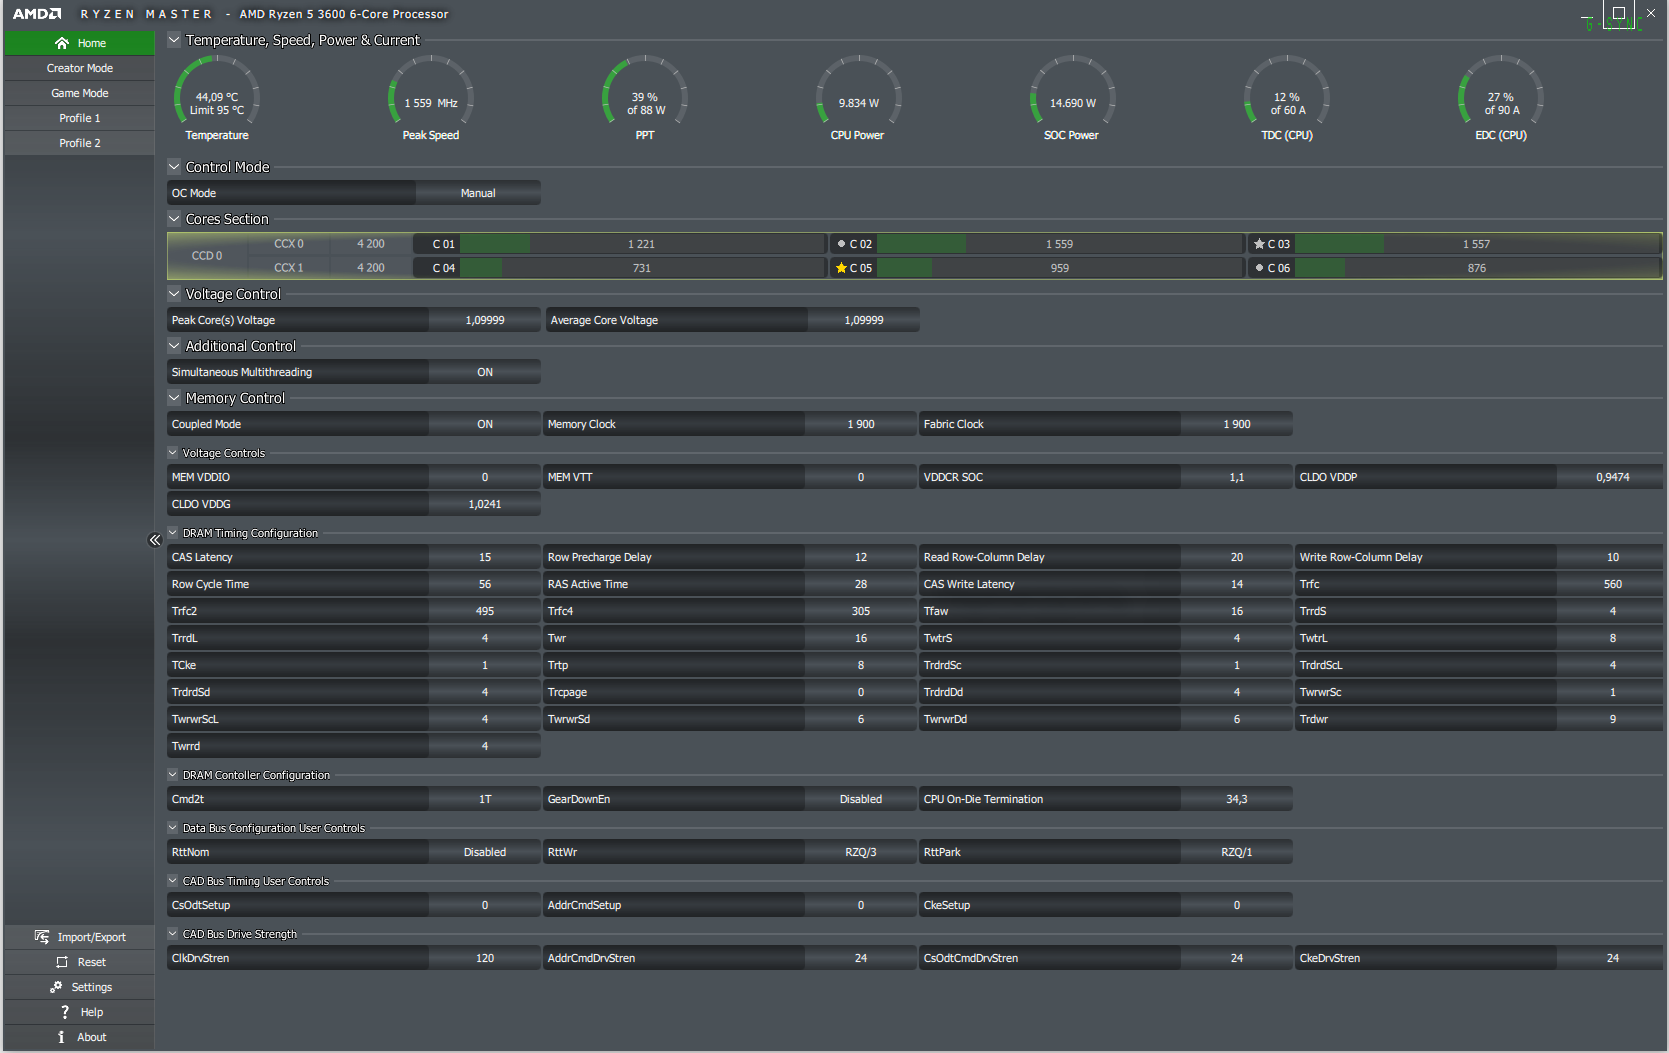Open Import/Export
The width and height of the screenshot is (1669, 1053).
coord(80,937)
